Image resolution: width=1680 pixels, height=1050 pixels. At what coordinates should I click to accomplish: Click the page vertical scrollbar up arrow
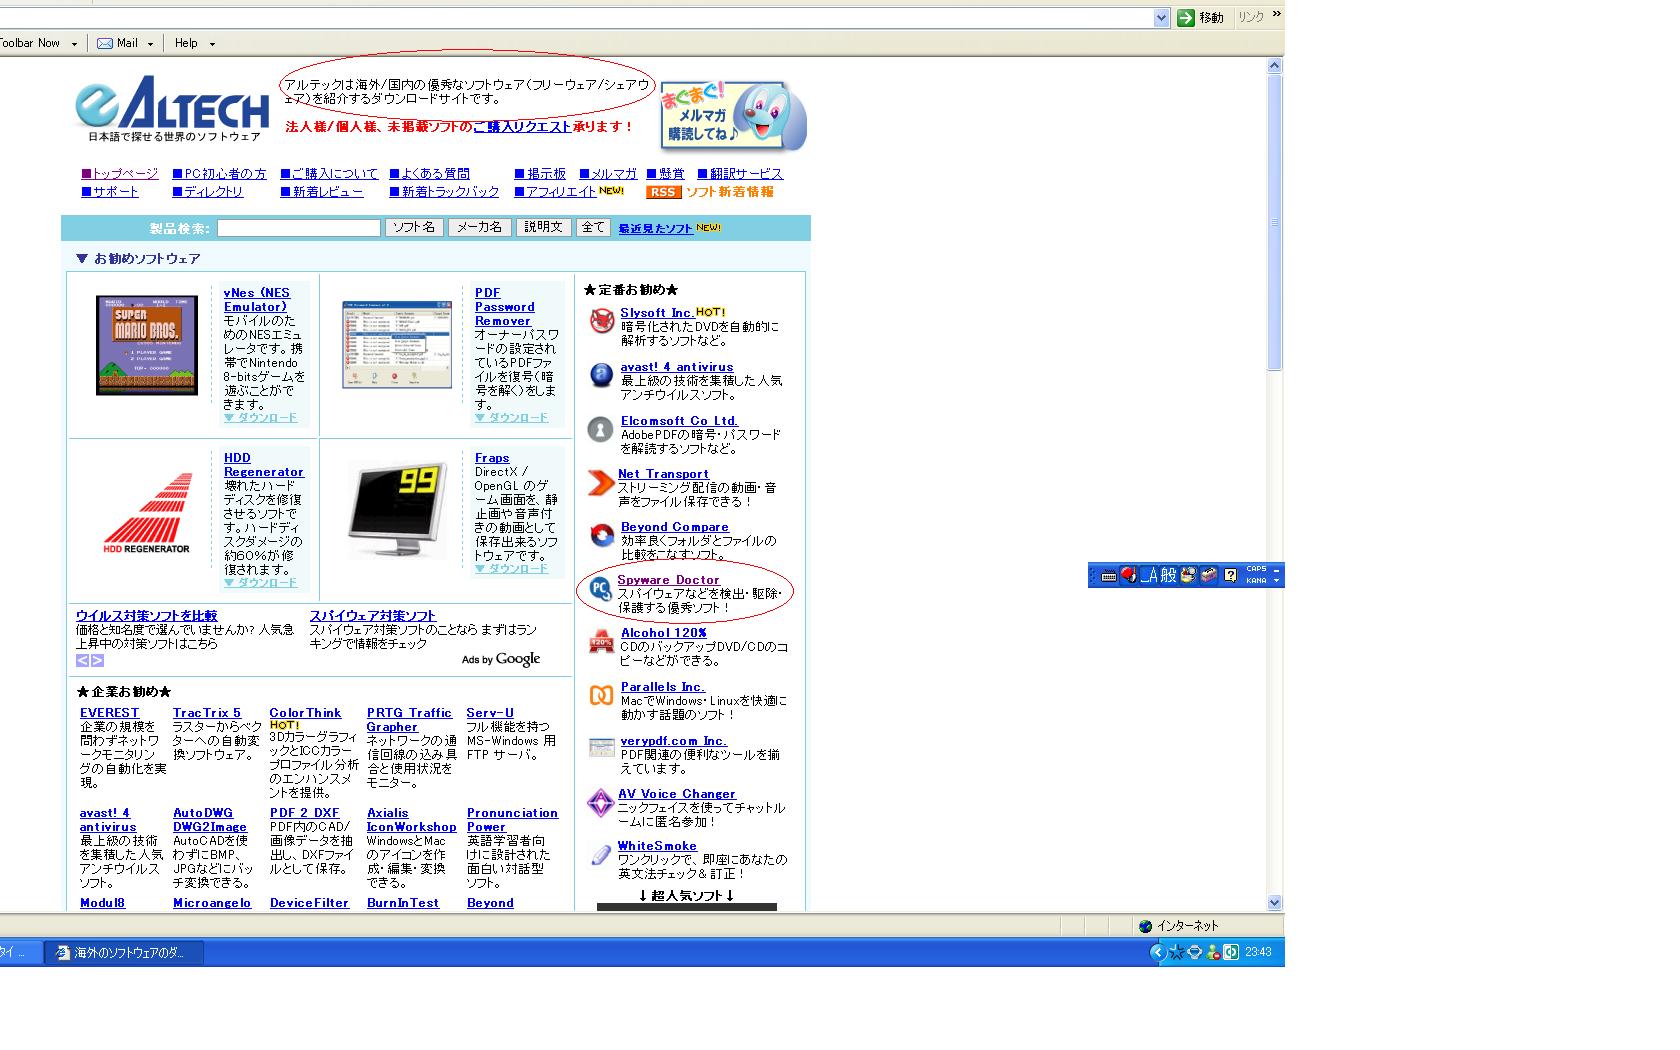point(1275,66)
